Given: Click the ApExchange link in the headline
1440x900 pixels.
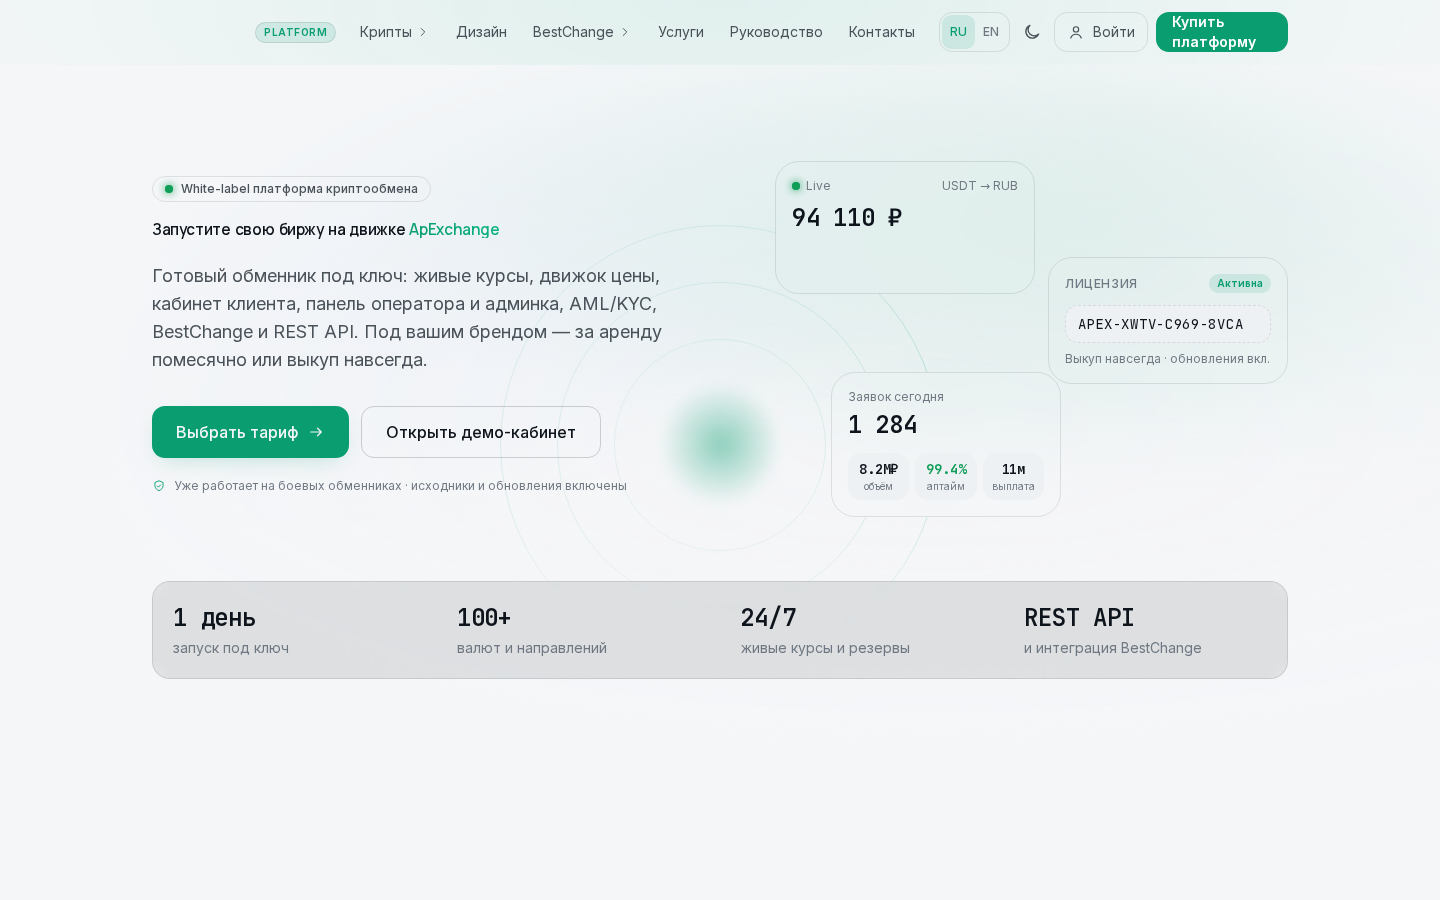Looking at the screenshot, I should [454, 229].
